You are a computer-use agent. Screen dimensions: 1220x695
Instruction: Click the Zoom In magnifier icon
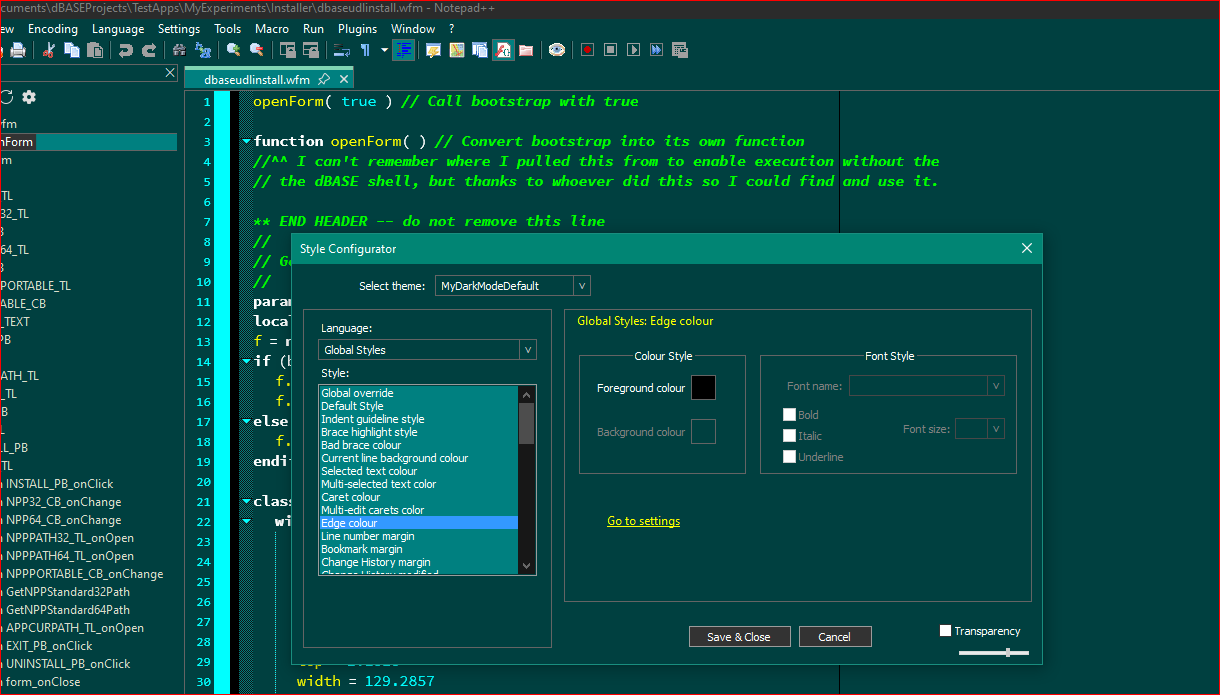[233, 50]
